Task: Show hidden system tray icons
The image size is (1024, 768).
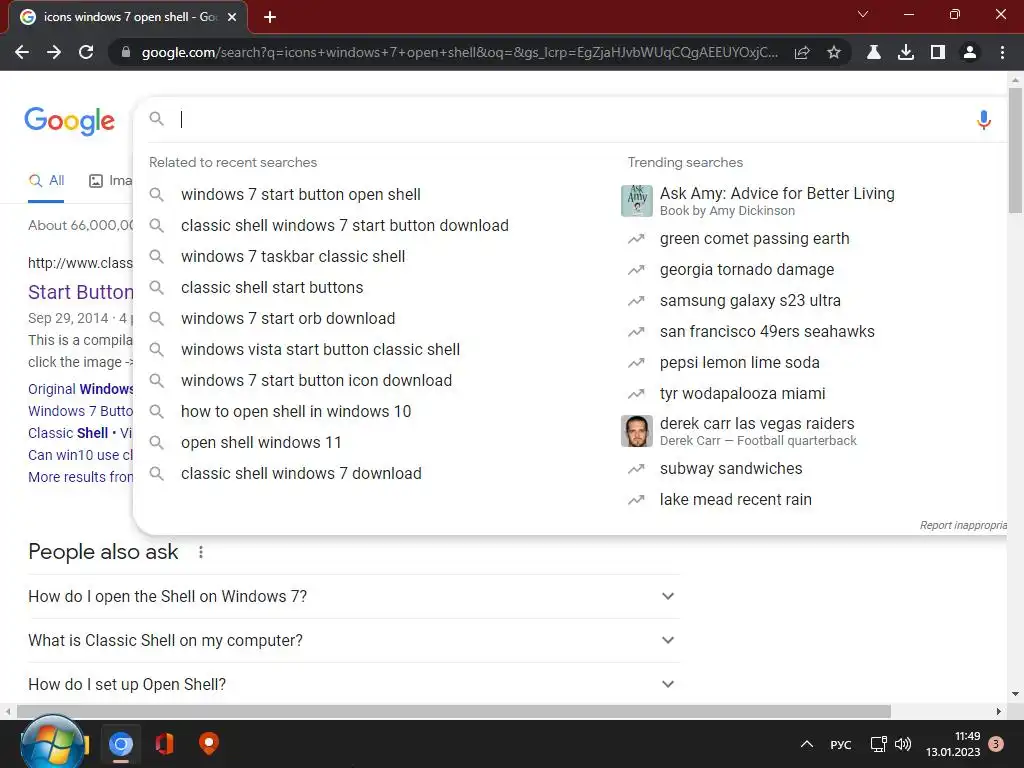Action: [x=807, y=744]
